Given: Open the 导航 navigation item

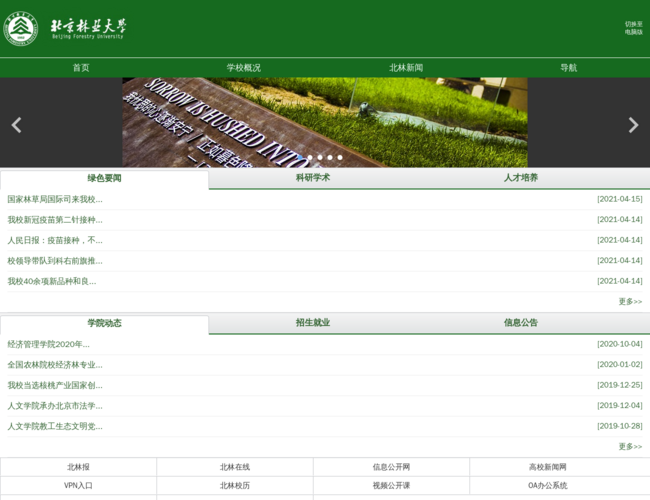Looking at the screenshot, I should (569, 68).
